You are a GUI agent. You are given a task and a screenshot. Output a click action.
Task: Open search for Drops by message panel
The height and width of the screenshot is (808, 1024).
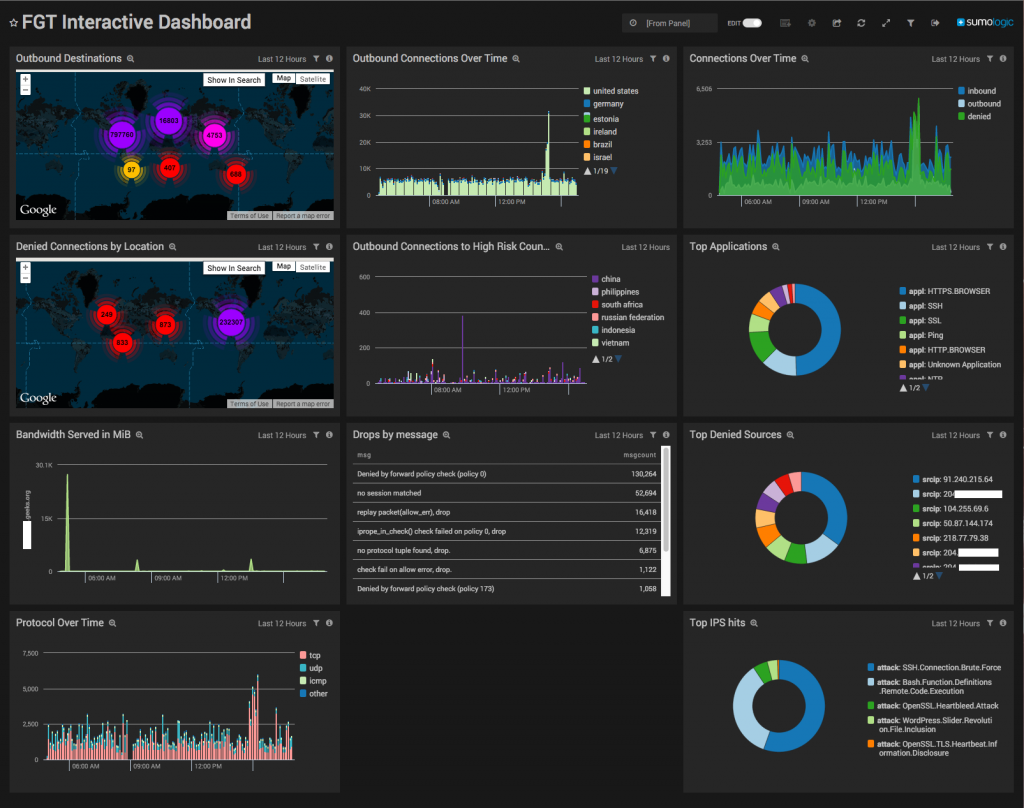point(447,435)
